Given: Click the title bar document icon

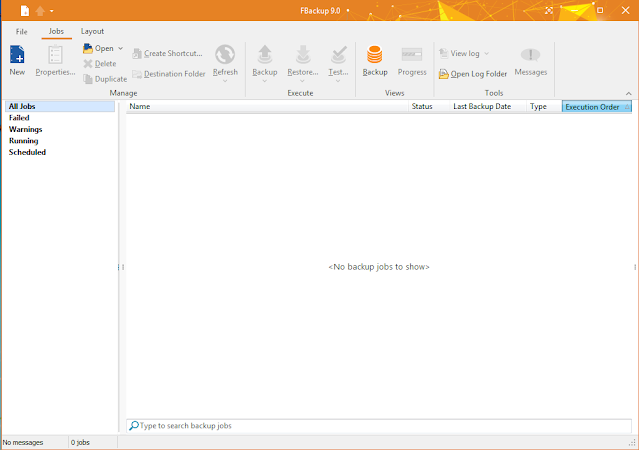Looking at the screenshot, I should point(25,11).
